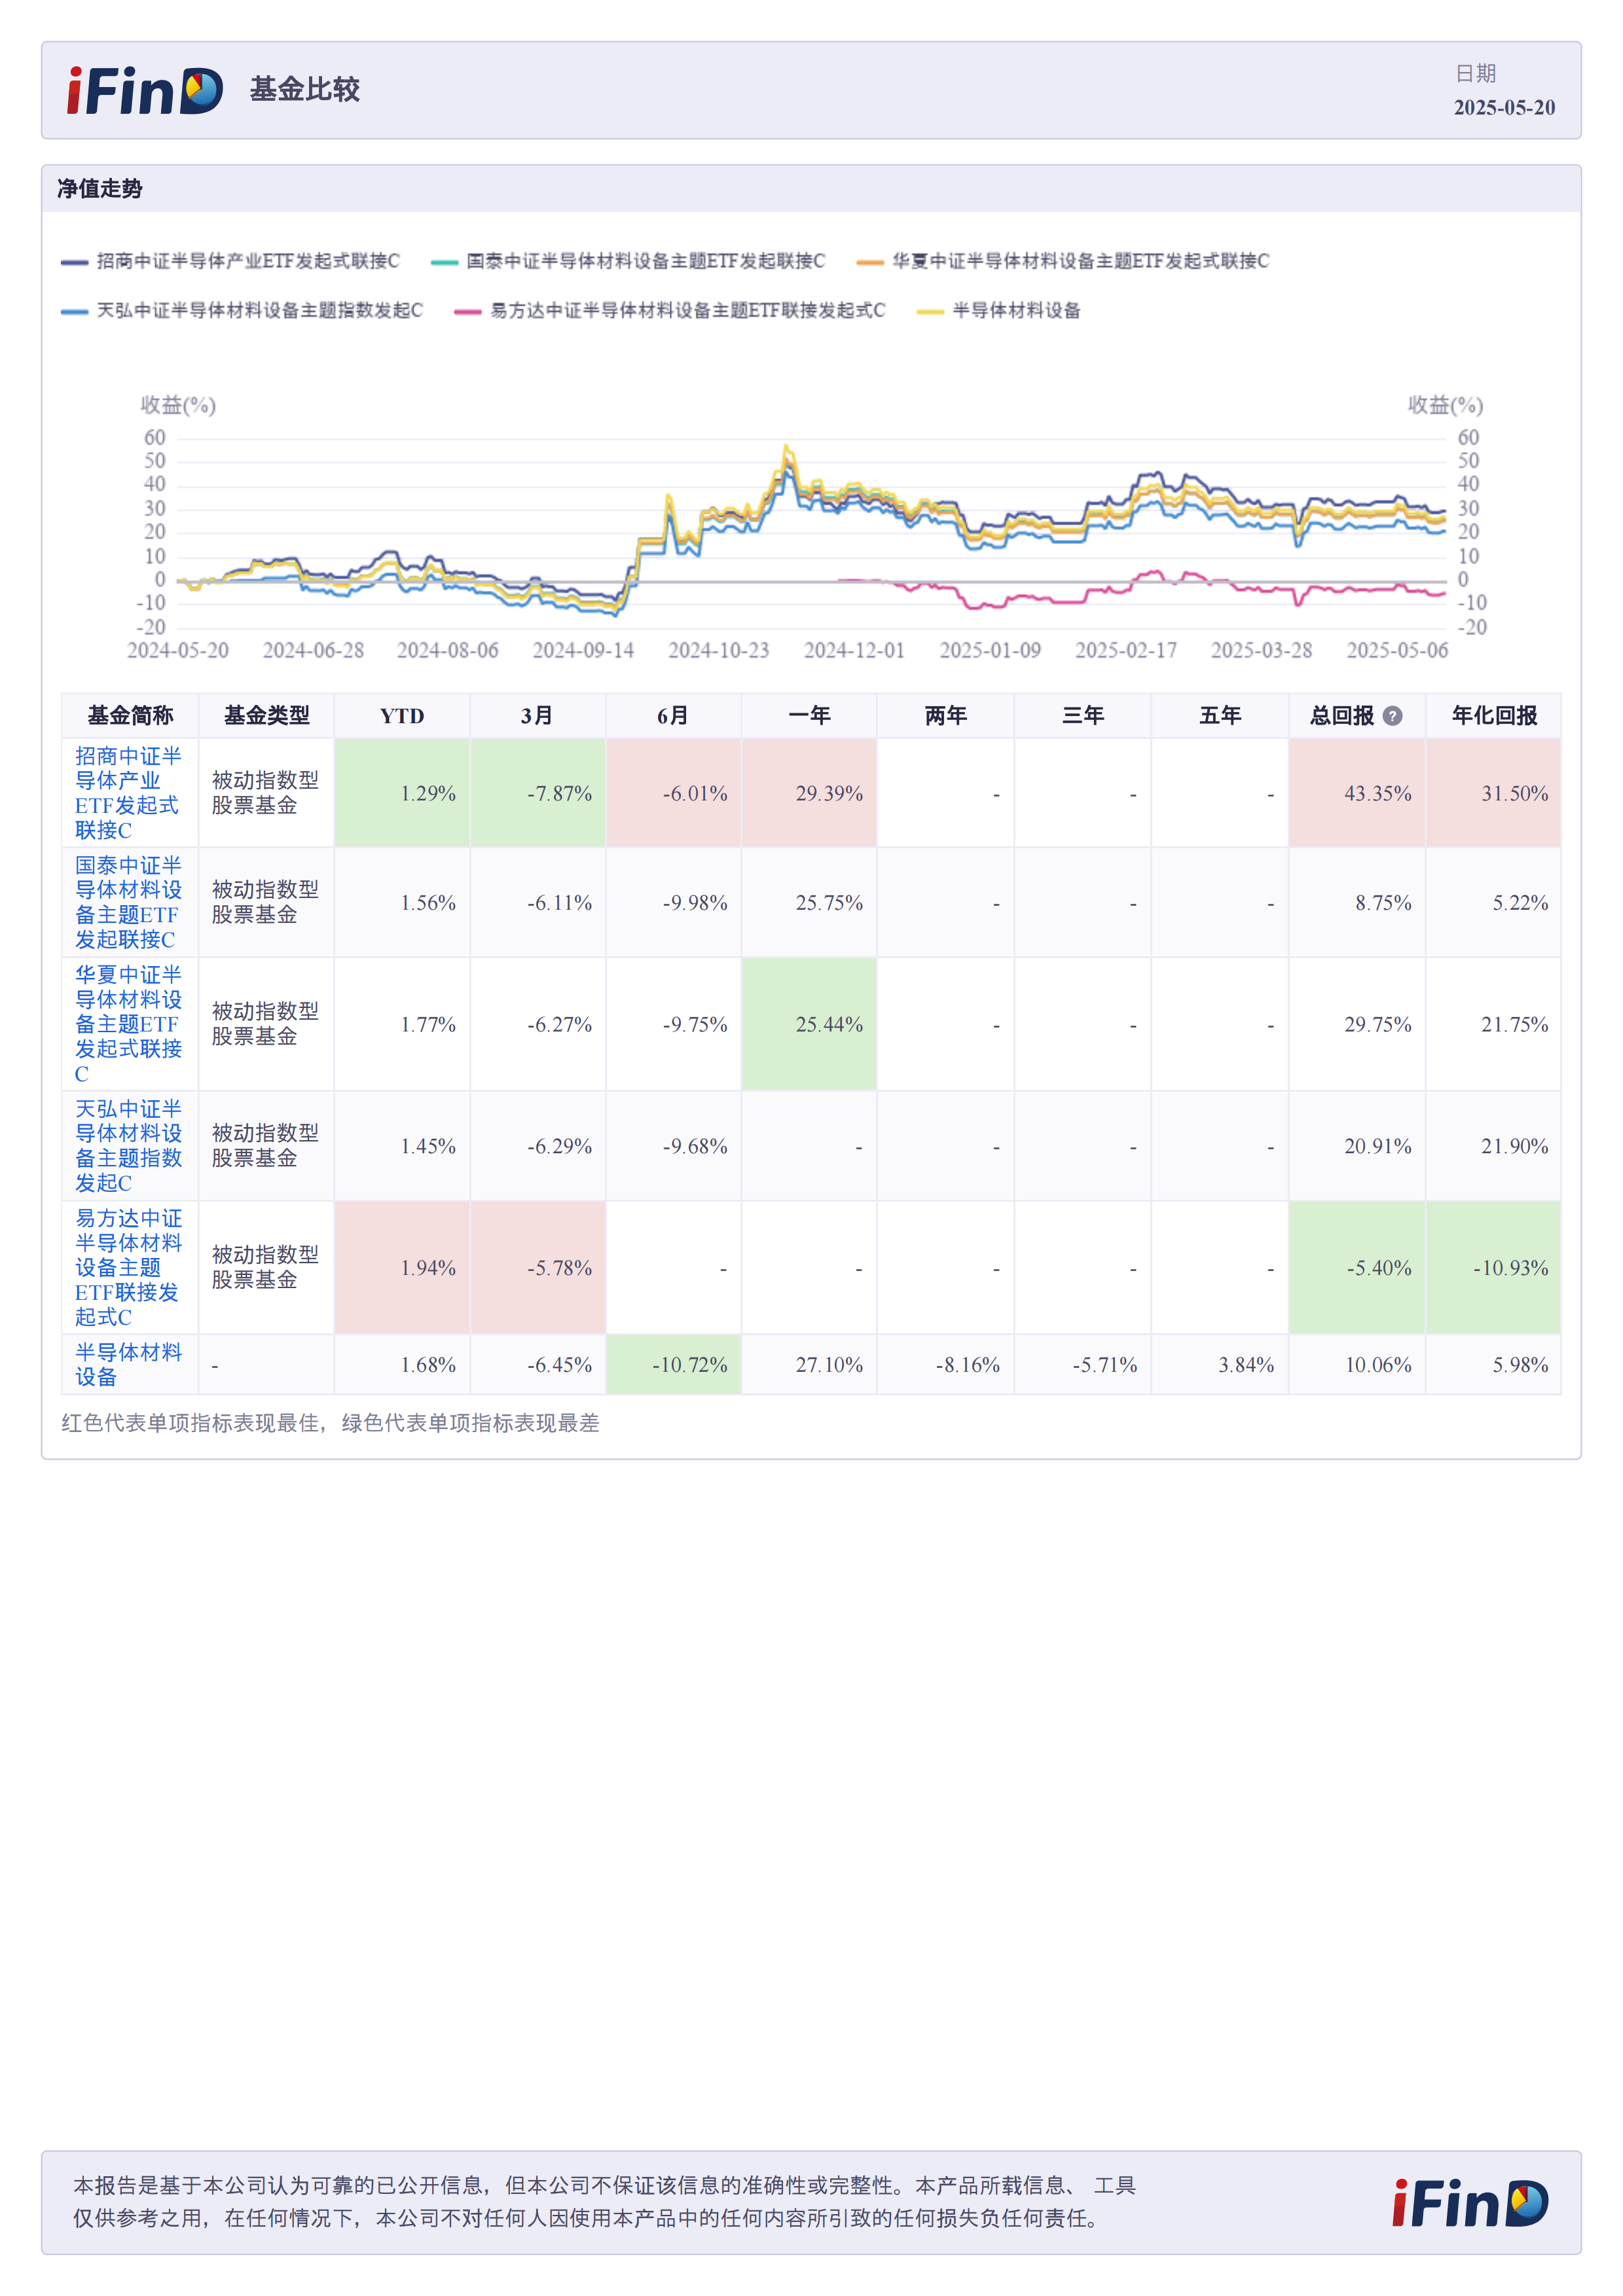The height and width of the screenshot is (2296, 1623).
Task: Select the -8.16% two-year cell
Action: point(945,1365)
